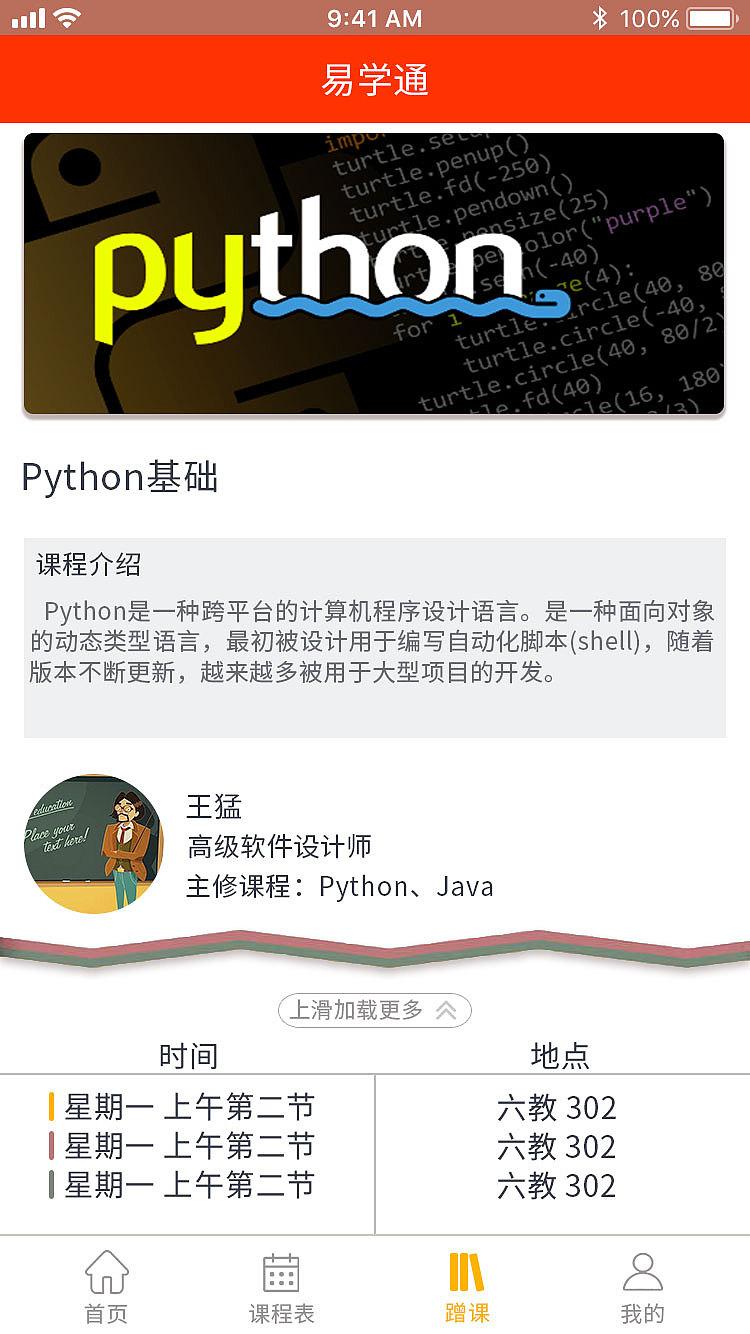Screen dimensions: 750x1334
Task: Tap the red marker on second schedule row
Action: [51, 1146]
